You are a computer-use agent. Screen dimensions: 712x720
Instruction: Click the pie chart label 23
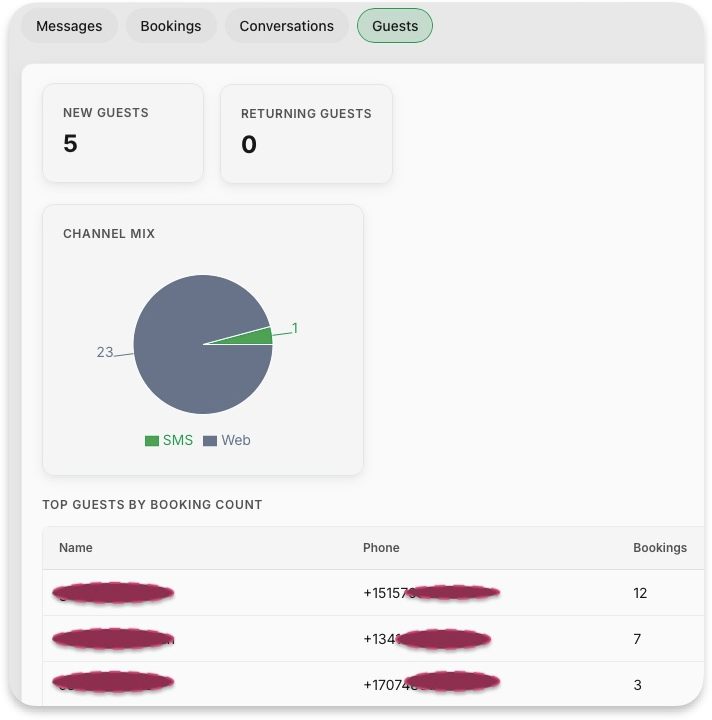pos(105,352)
